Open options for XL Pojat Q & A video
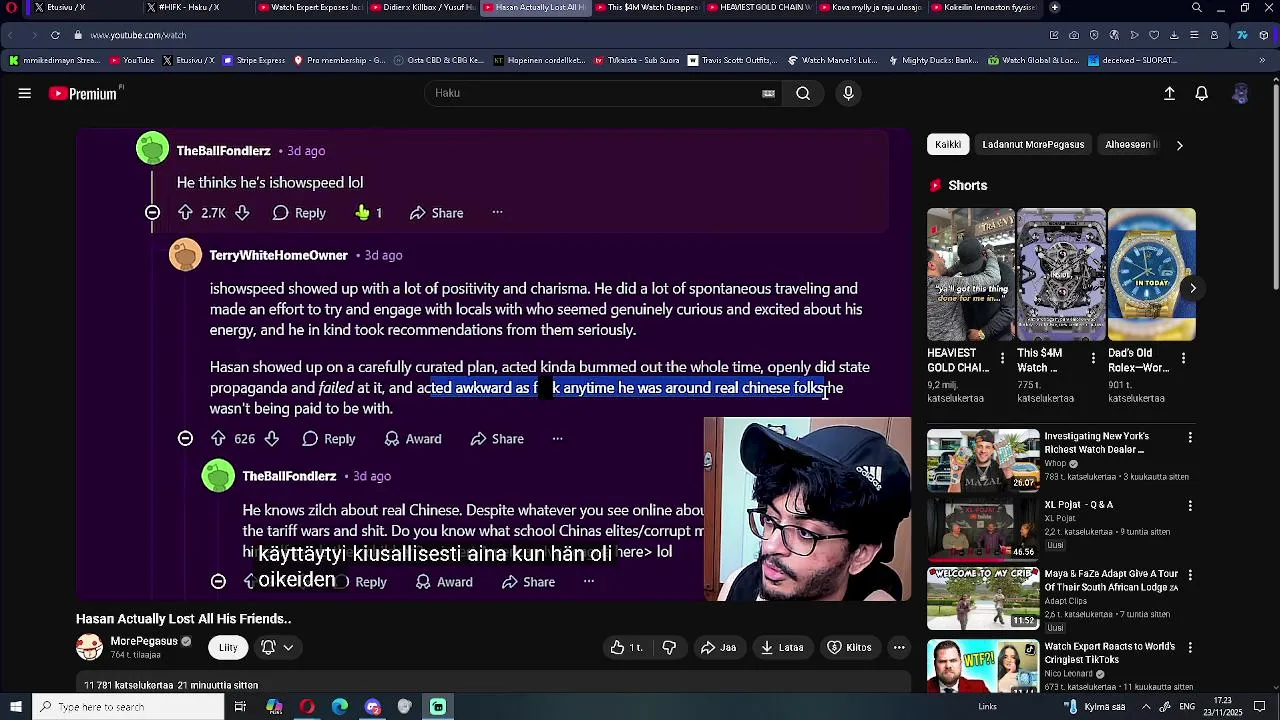The height and width of the screenshot is (720, 1280). click(1190, 506)
